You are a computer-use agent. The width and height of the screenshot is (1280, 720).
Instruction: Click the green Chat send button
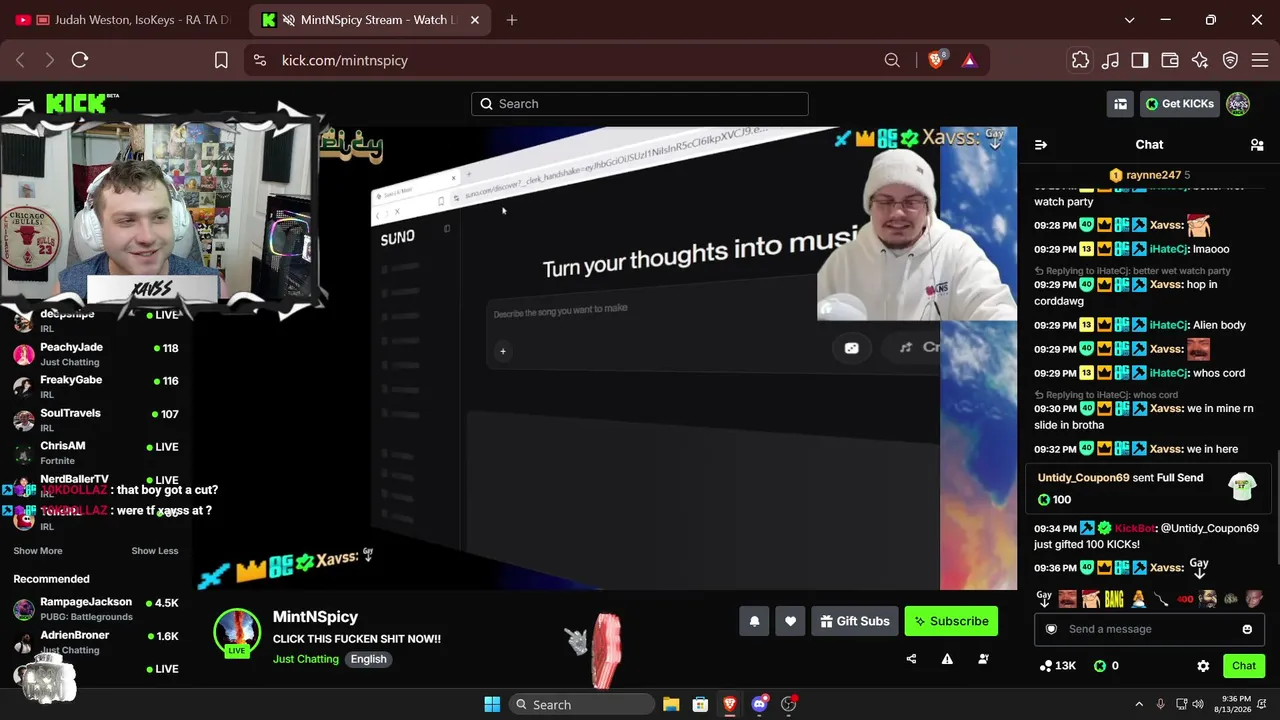point(1244,666)
